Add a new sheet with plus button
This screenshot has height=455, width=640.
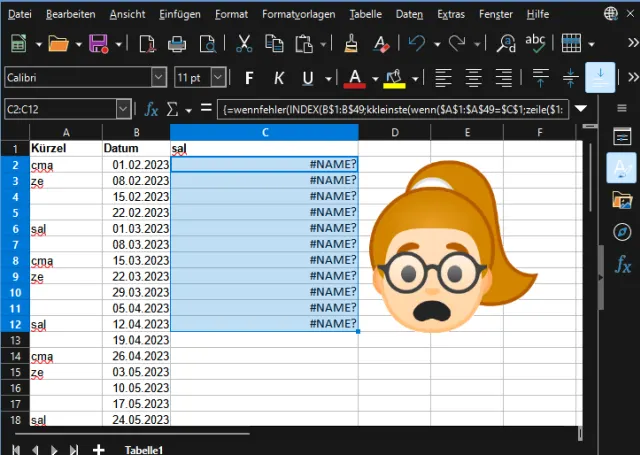[x=98, y=449]
